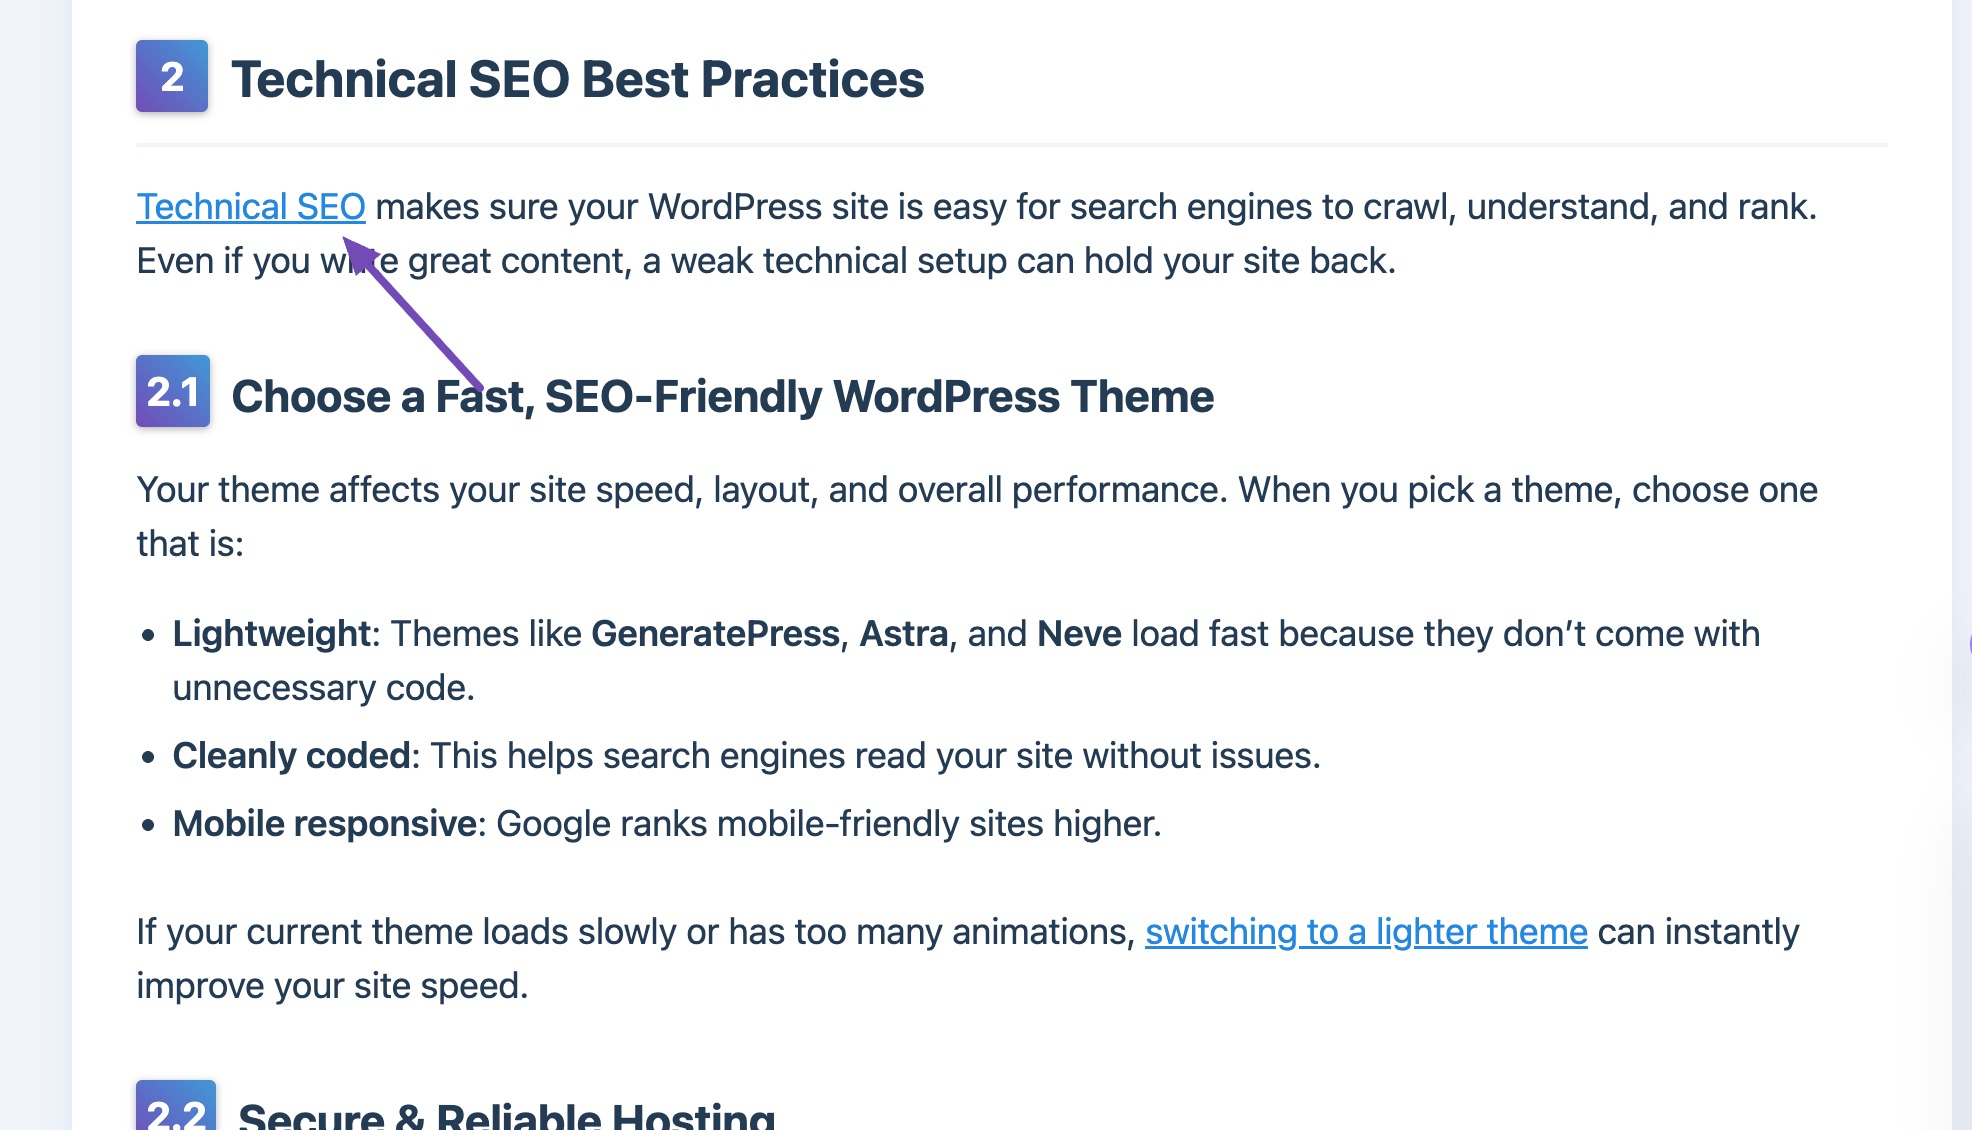Follow the switching to a lighter theme link
1972x1130 pixels.
click(1365, 932)
